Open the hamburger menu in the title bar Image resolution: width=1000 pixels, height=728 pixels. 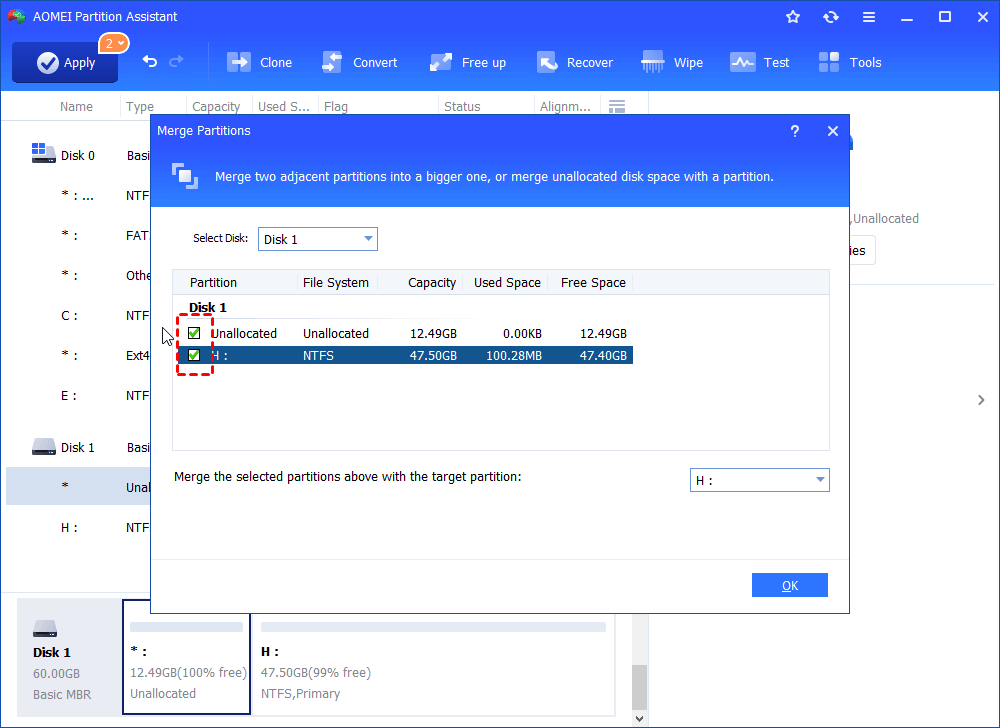click(869, 17)
